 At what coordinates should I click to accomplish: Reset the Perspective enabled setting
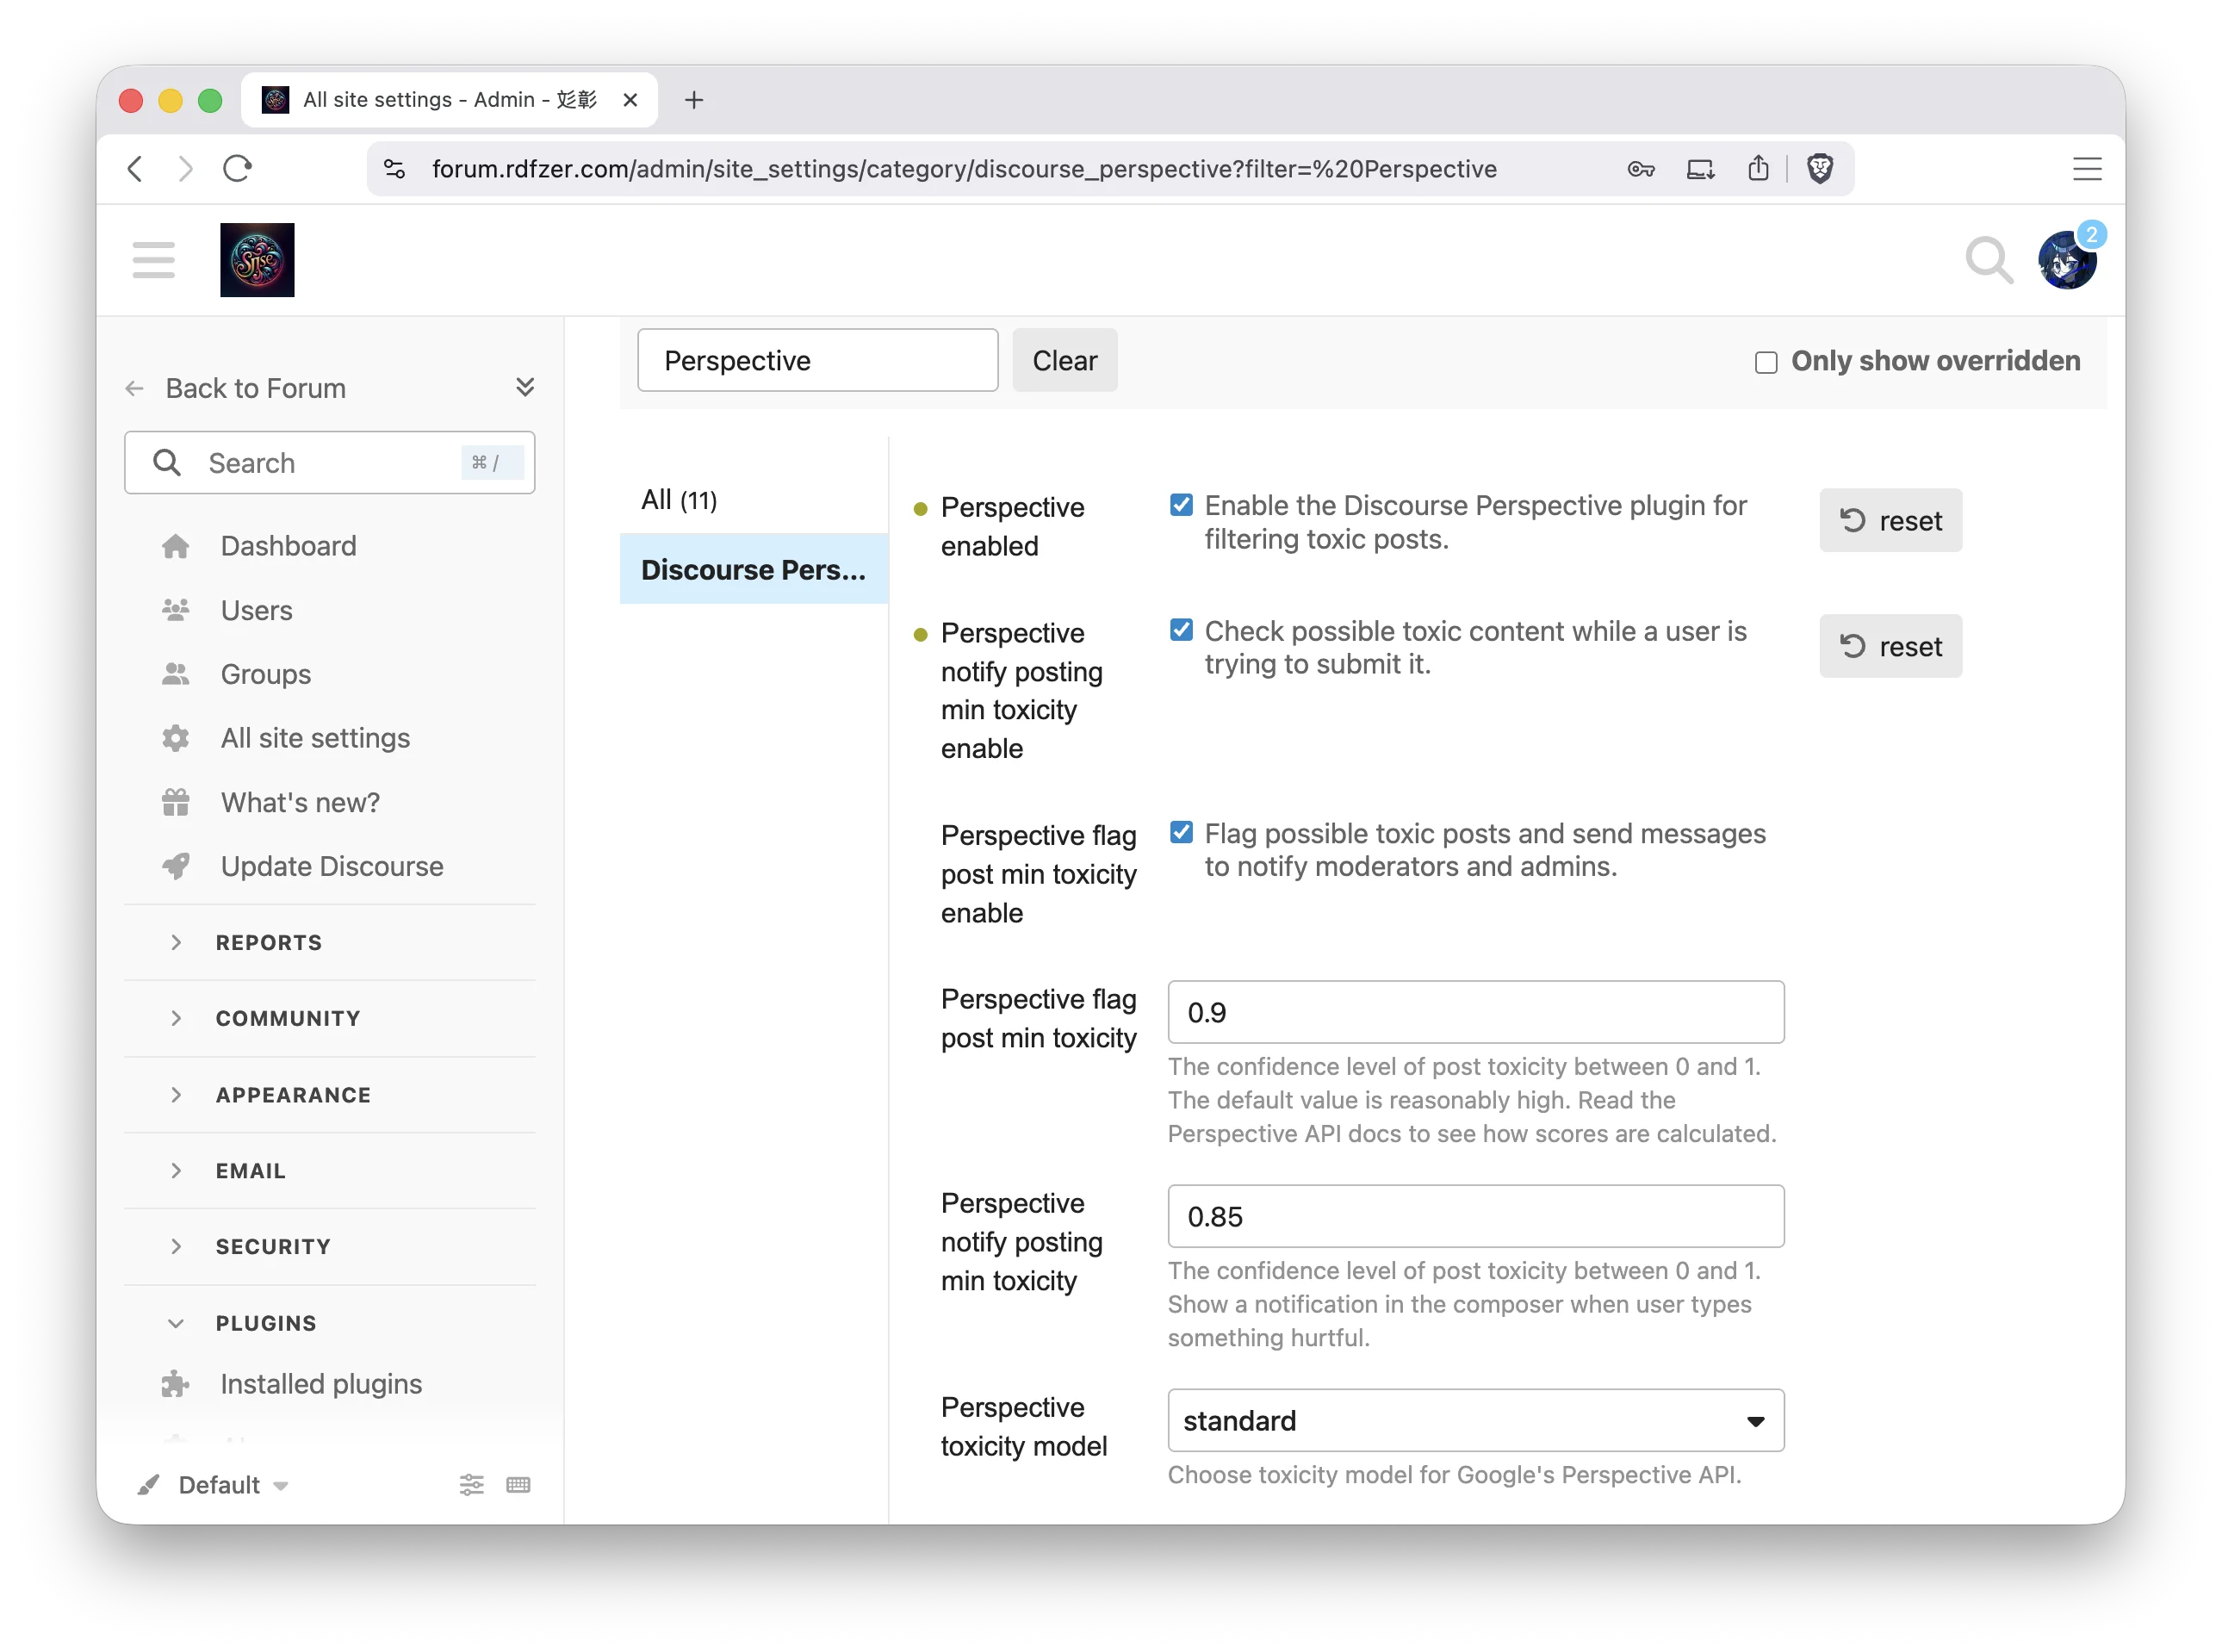pyautogui.click(x=1890, y=520)
